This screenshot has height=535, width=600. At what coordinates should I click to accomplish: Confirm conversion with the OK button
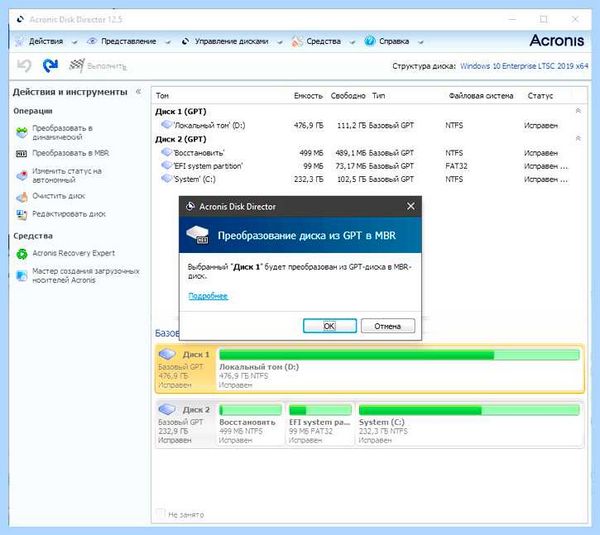pos(329,326)
